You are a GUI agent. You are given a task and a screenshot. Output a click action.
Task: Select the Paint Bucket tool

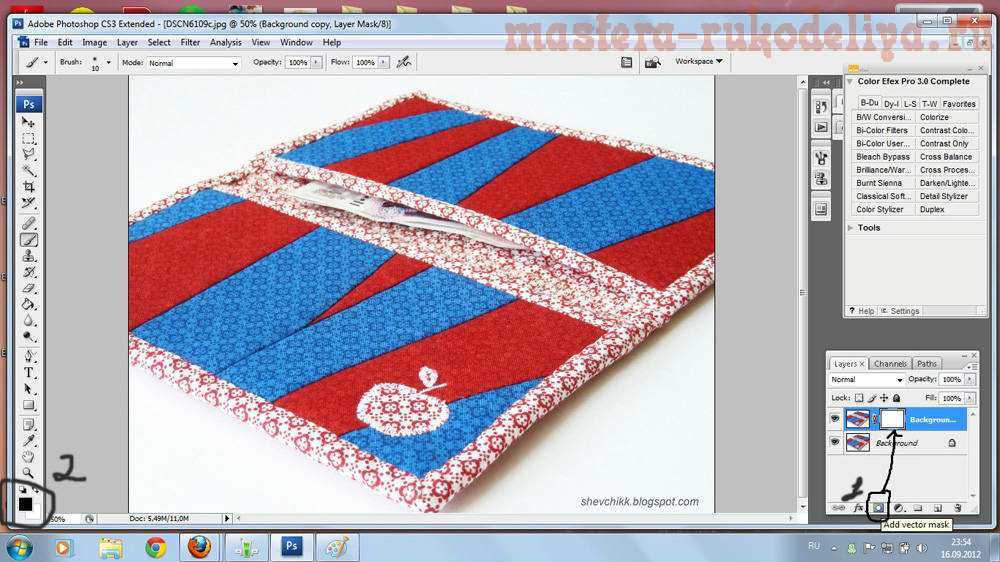28,304
